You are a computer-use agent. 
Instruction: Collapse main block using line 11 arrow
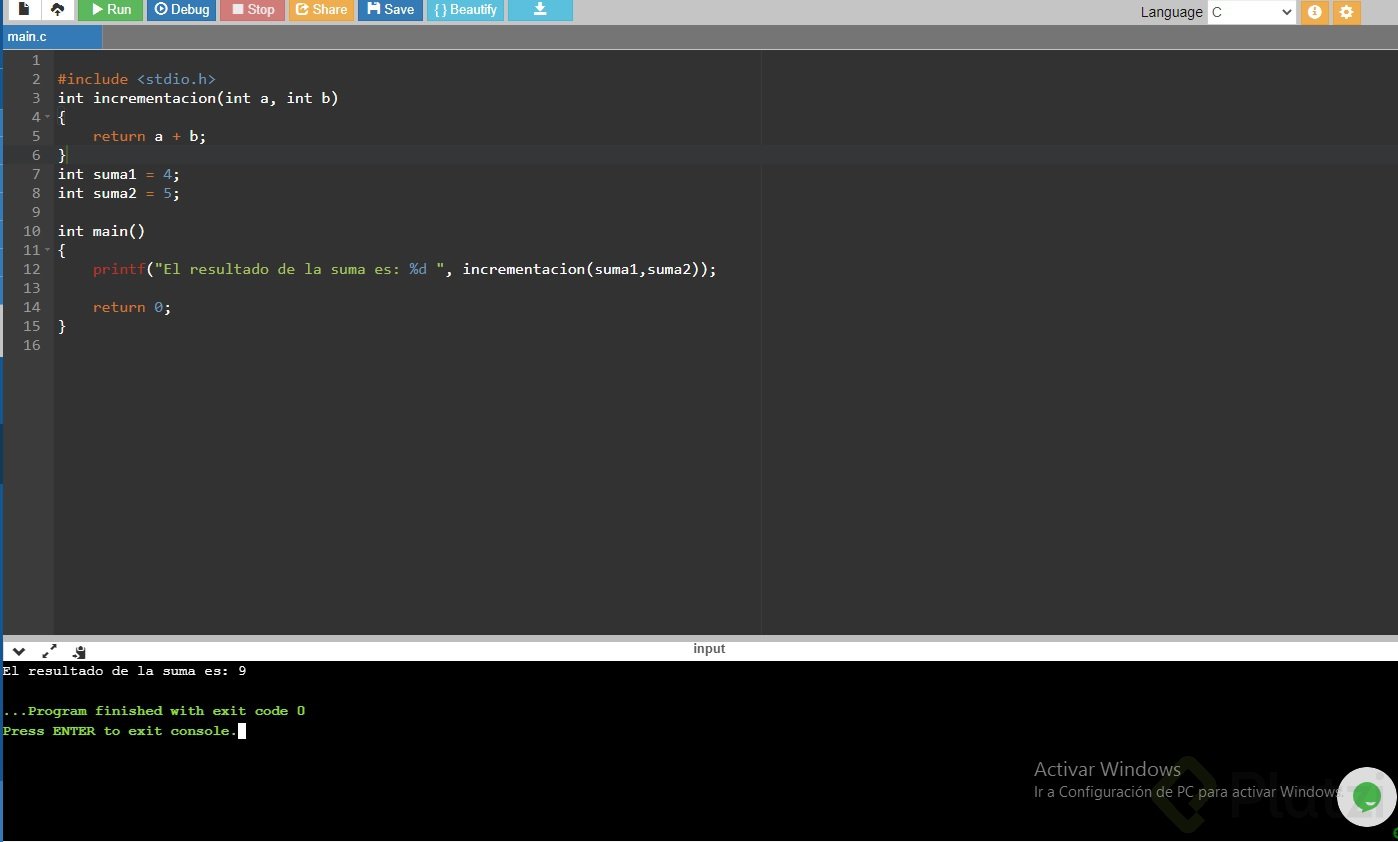tap(47, 251)
